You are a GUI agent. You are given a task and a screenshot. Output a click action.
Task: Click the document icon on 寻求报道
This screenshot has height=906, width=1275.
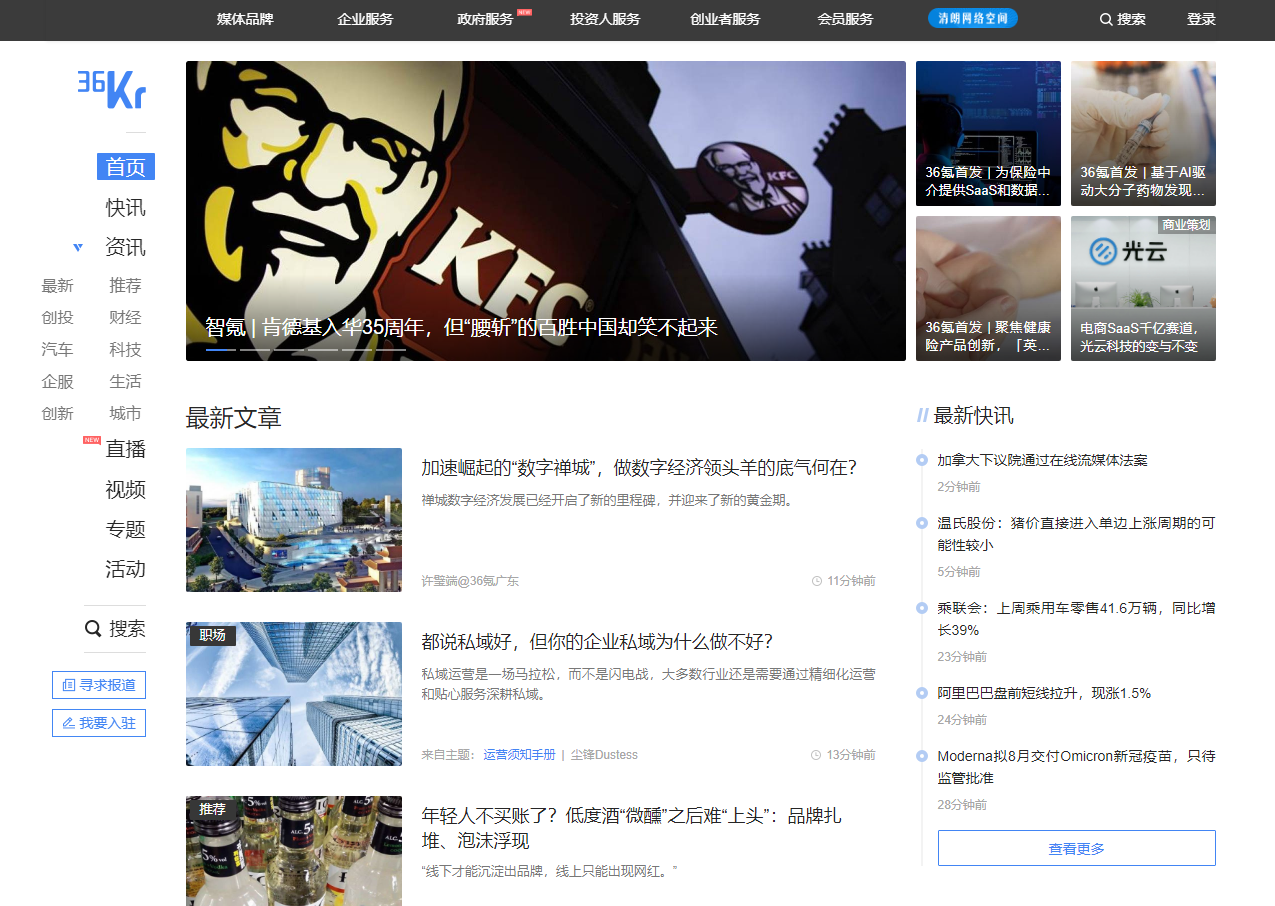(69, 685)
